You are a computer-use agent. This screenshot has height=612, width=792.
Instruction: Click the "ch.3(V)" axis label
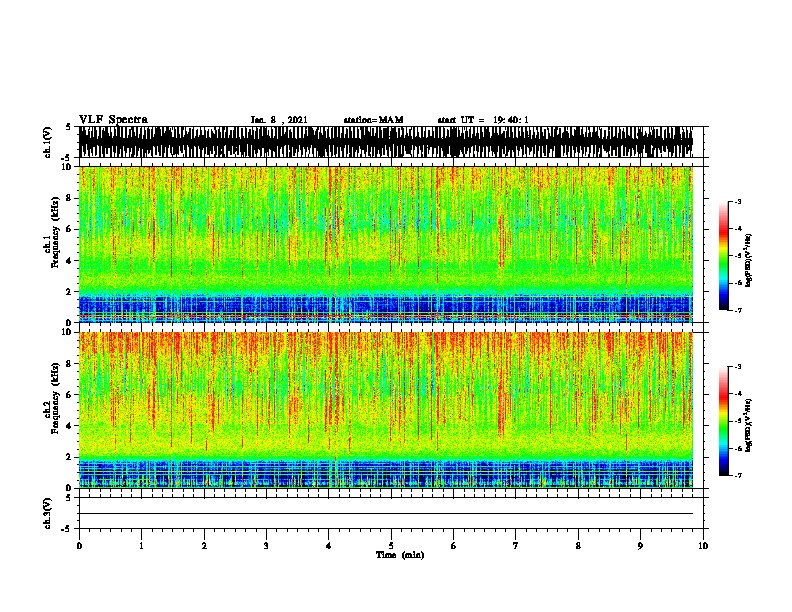[48, 513]
